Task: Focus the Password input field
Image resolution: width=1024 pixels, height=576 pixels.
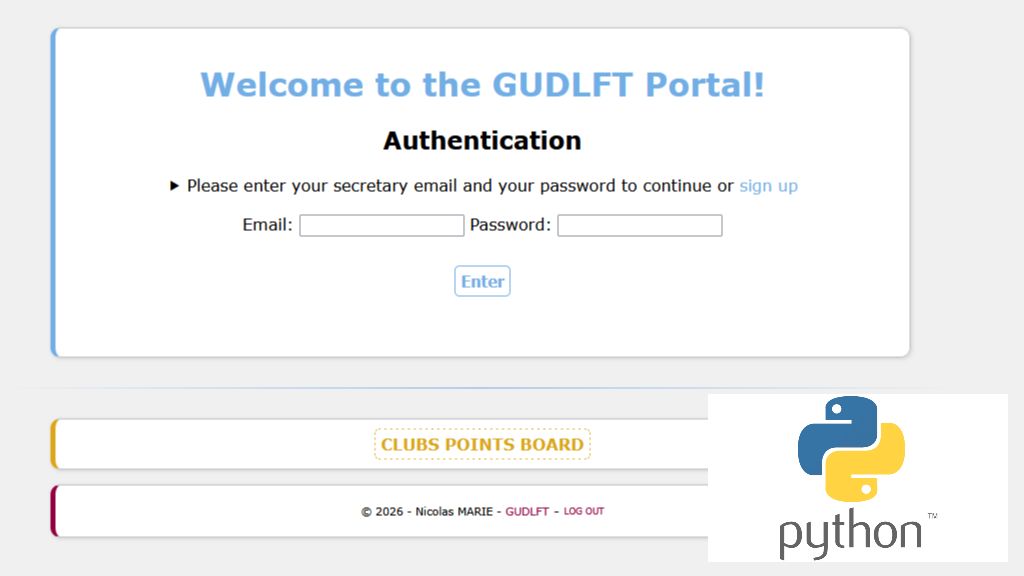Action: coord(639,226)
